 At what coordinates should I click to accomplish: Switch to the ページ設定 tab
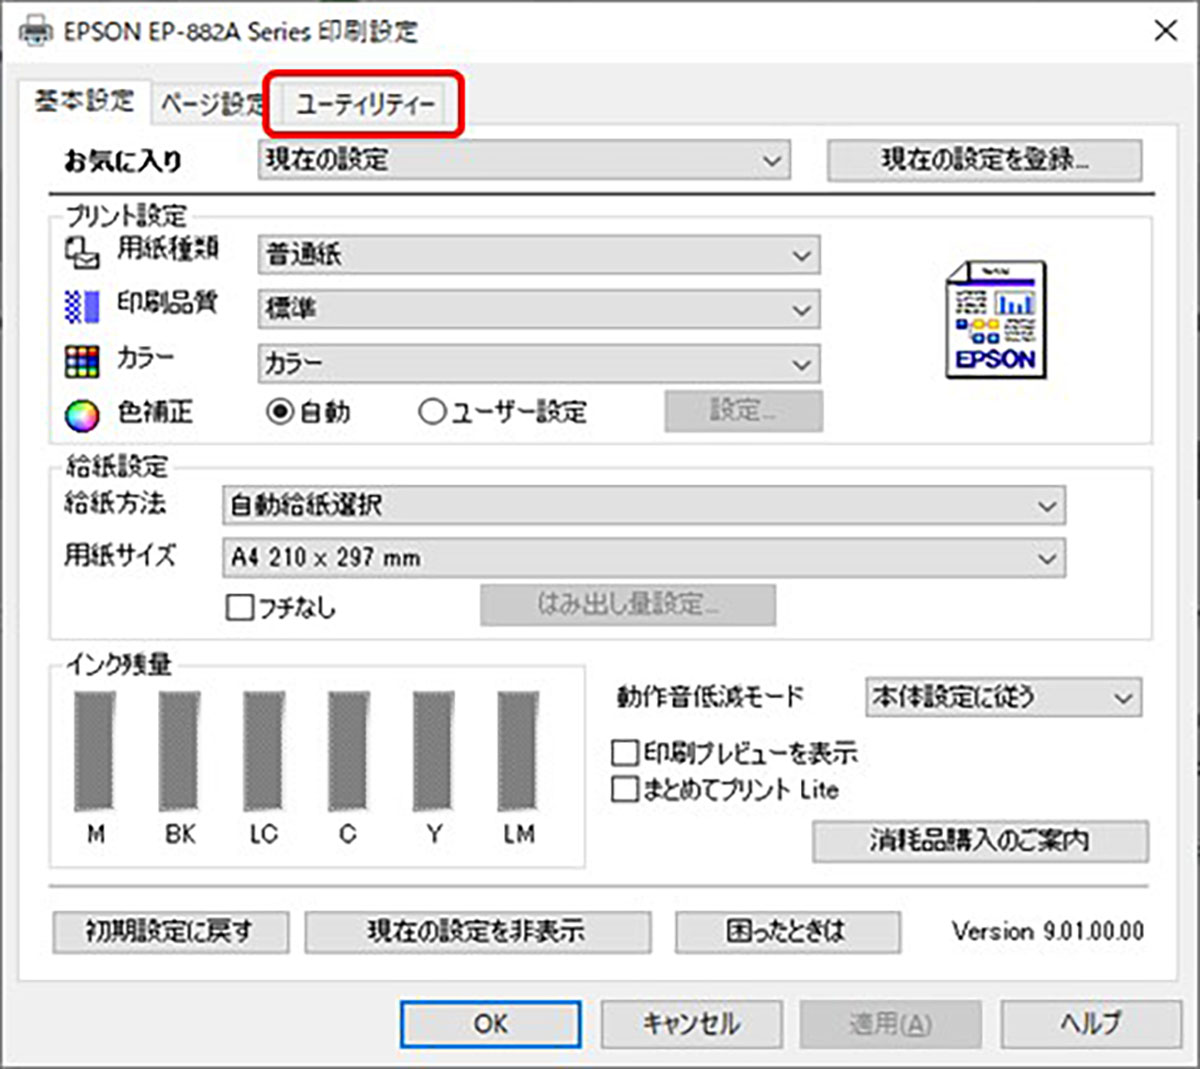(x=210, y=103)
